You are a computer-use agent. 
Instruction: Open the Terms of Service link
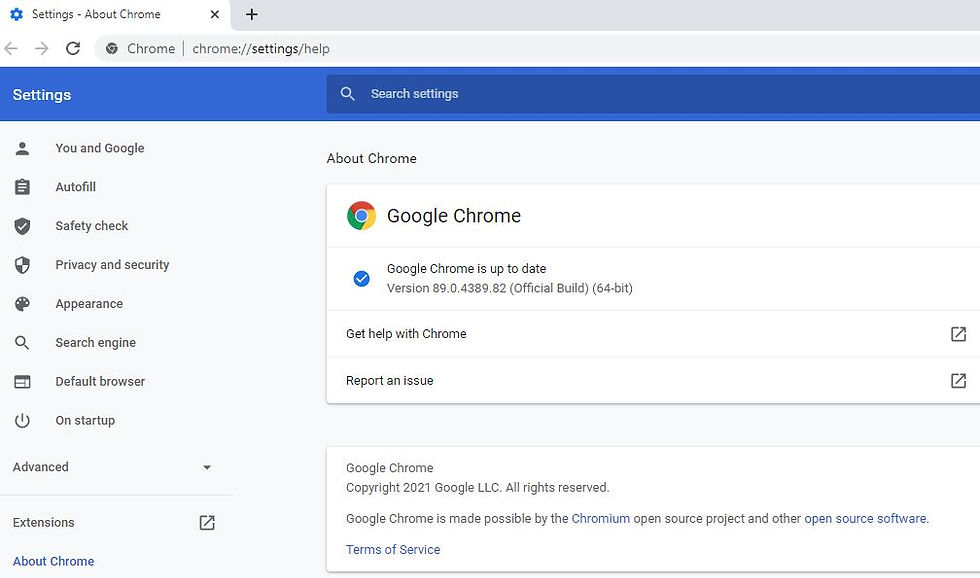pos(393,550)
